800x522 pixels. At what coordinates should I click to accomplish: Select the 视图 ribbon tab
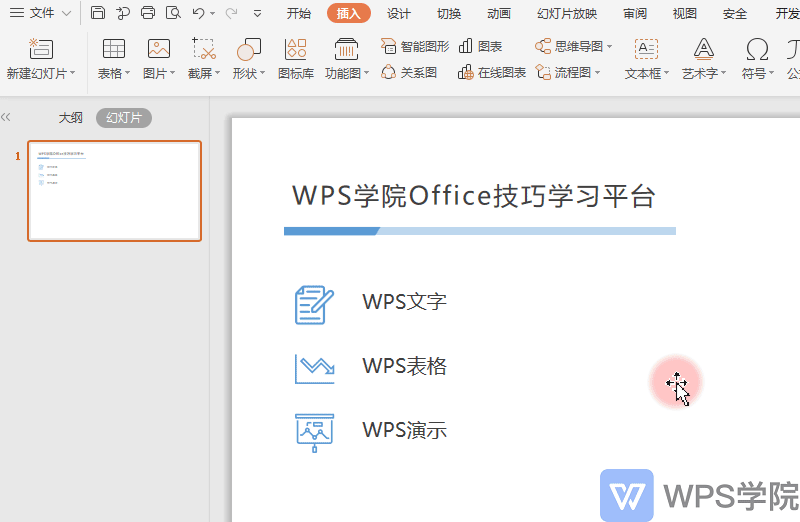(x=685, y=13)
